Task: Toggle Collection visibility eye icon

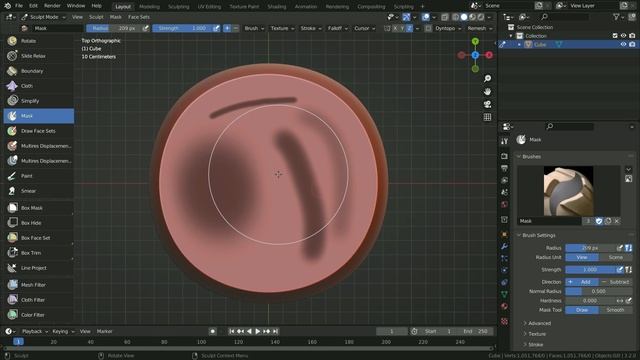Action: tap(623, 36)
